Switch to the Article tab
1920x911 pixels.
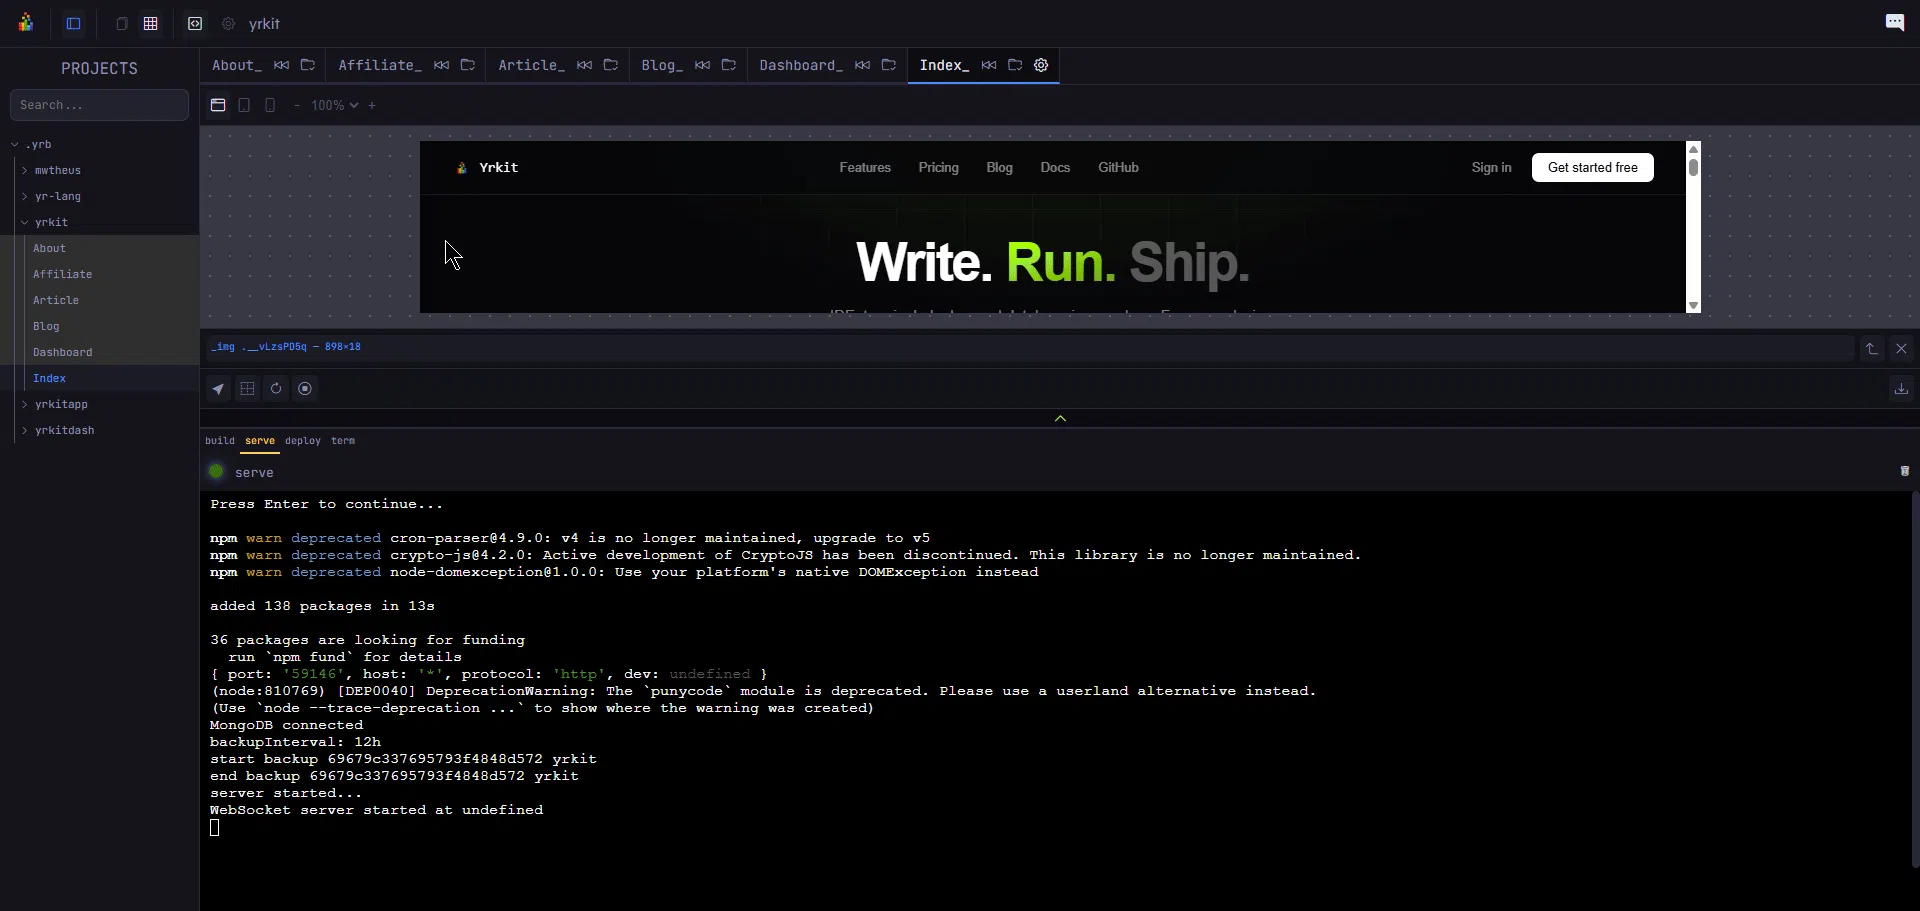[x=531, y=65]
